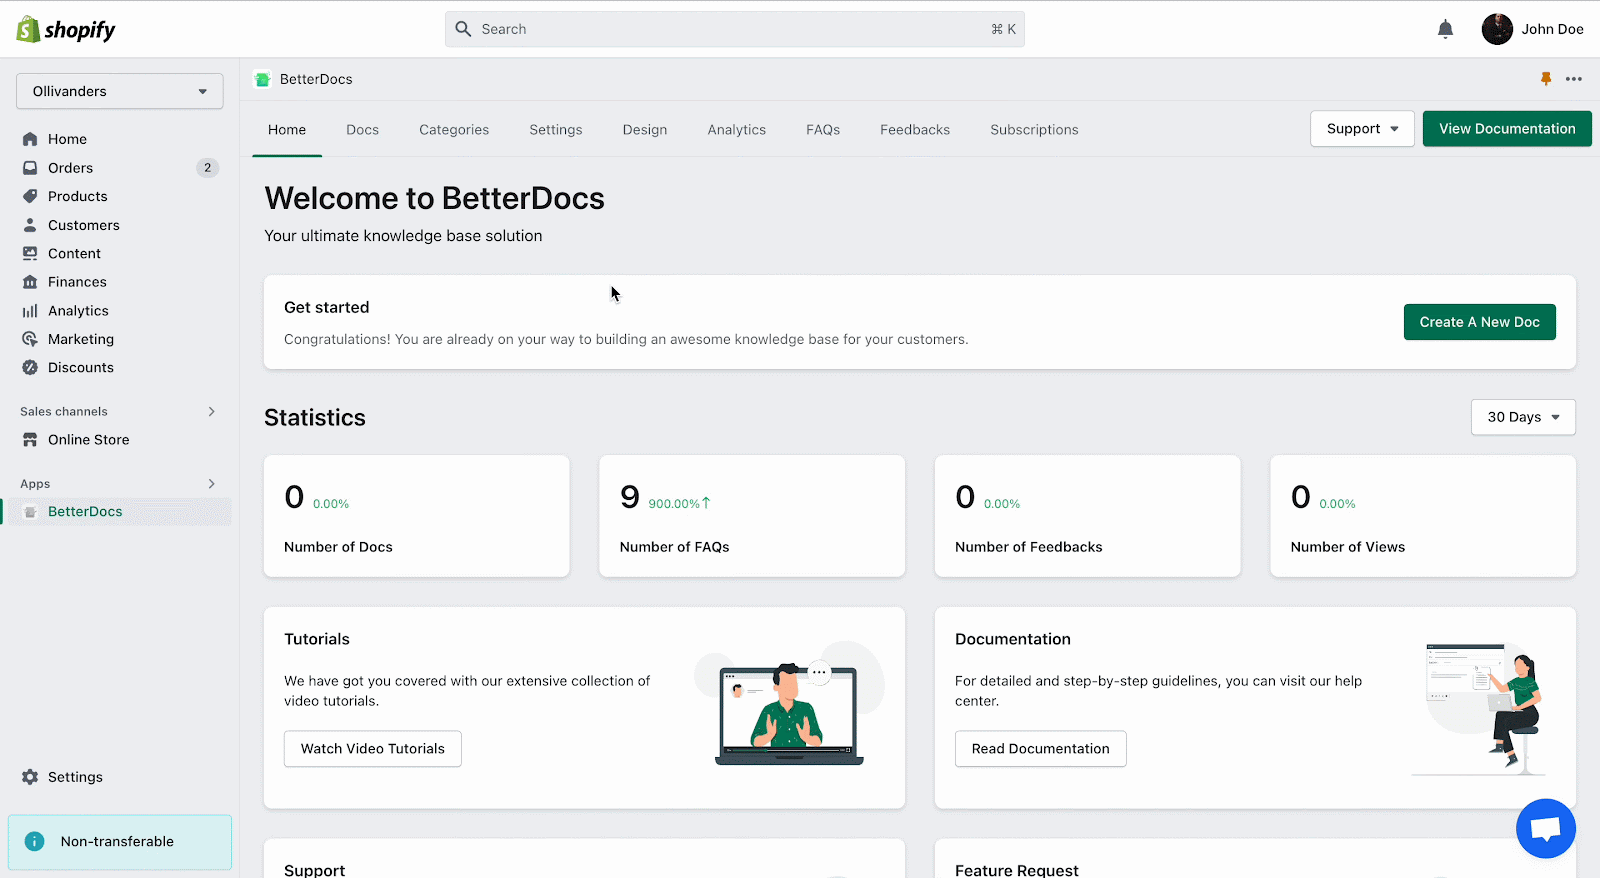Click the Settings gear icon
Viewport: 1600px width, 878px height.
pos(30,777)
